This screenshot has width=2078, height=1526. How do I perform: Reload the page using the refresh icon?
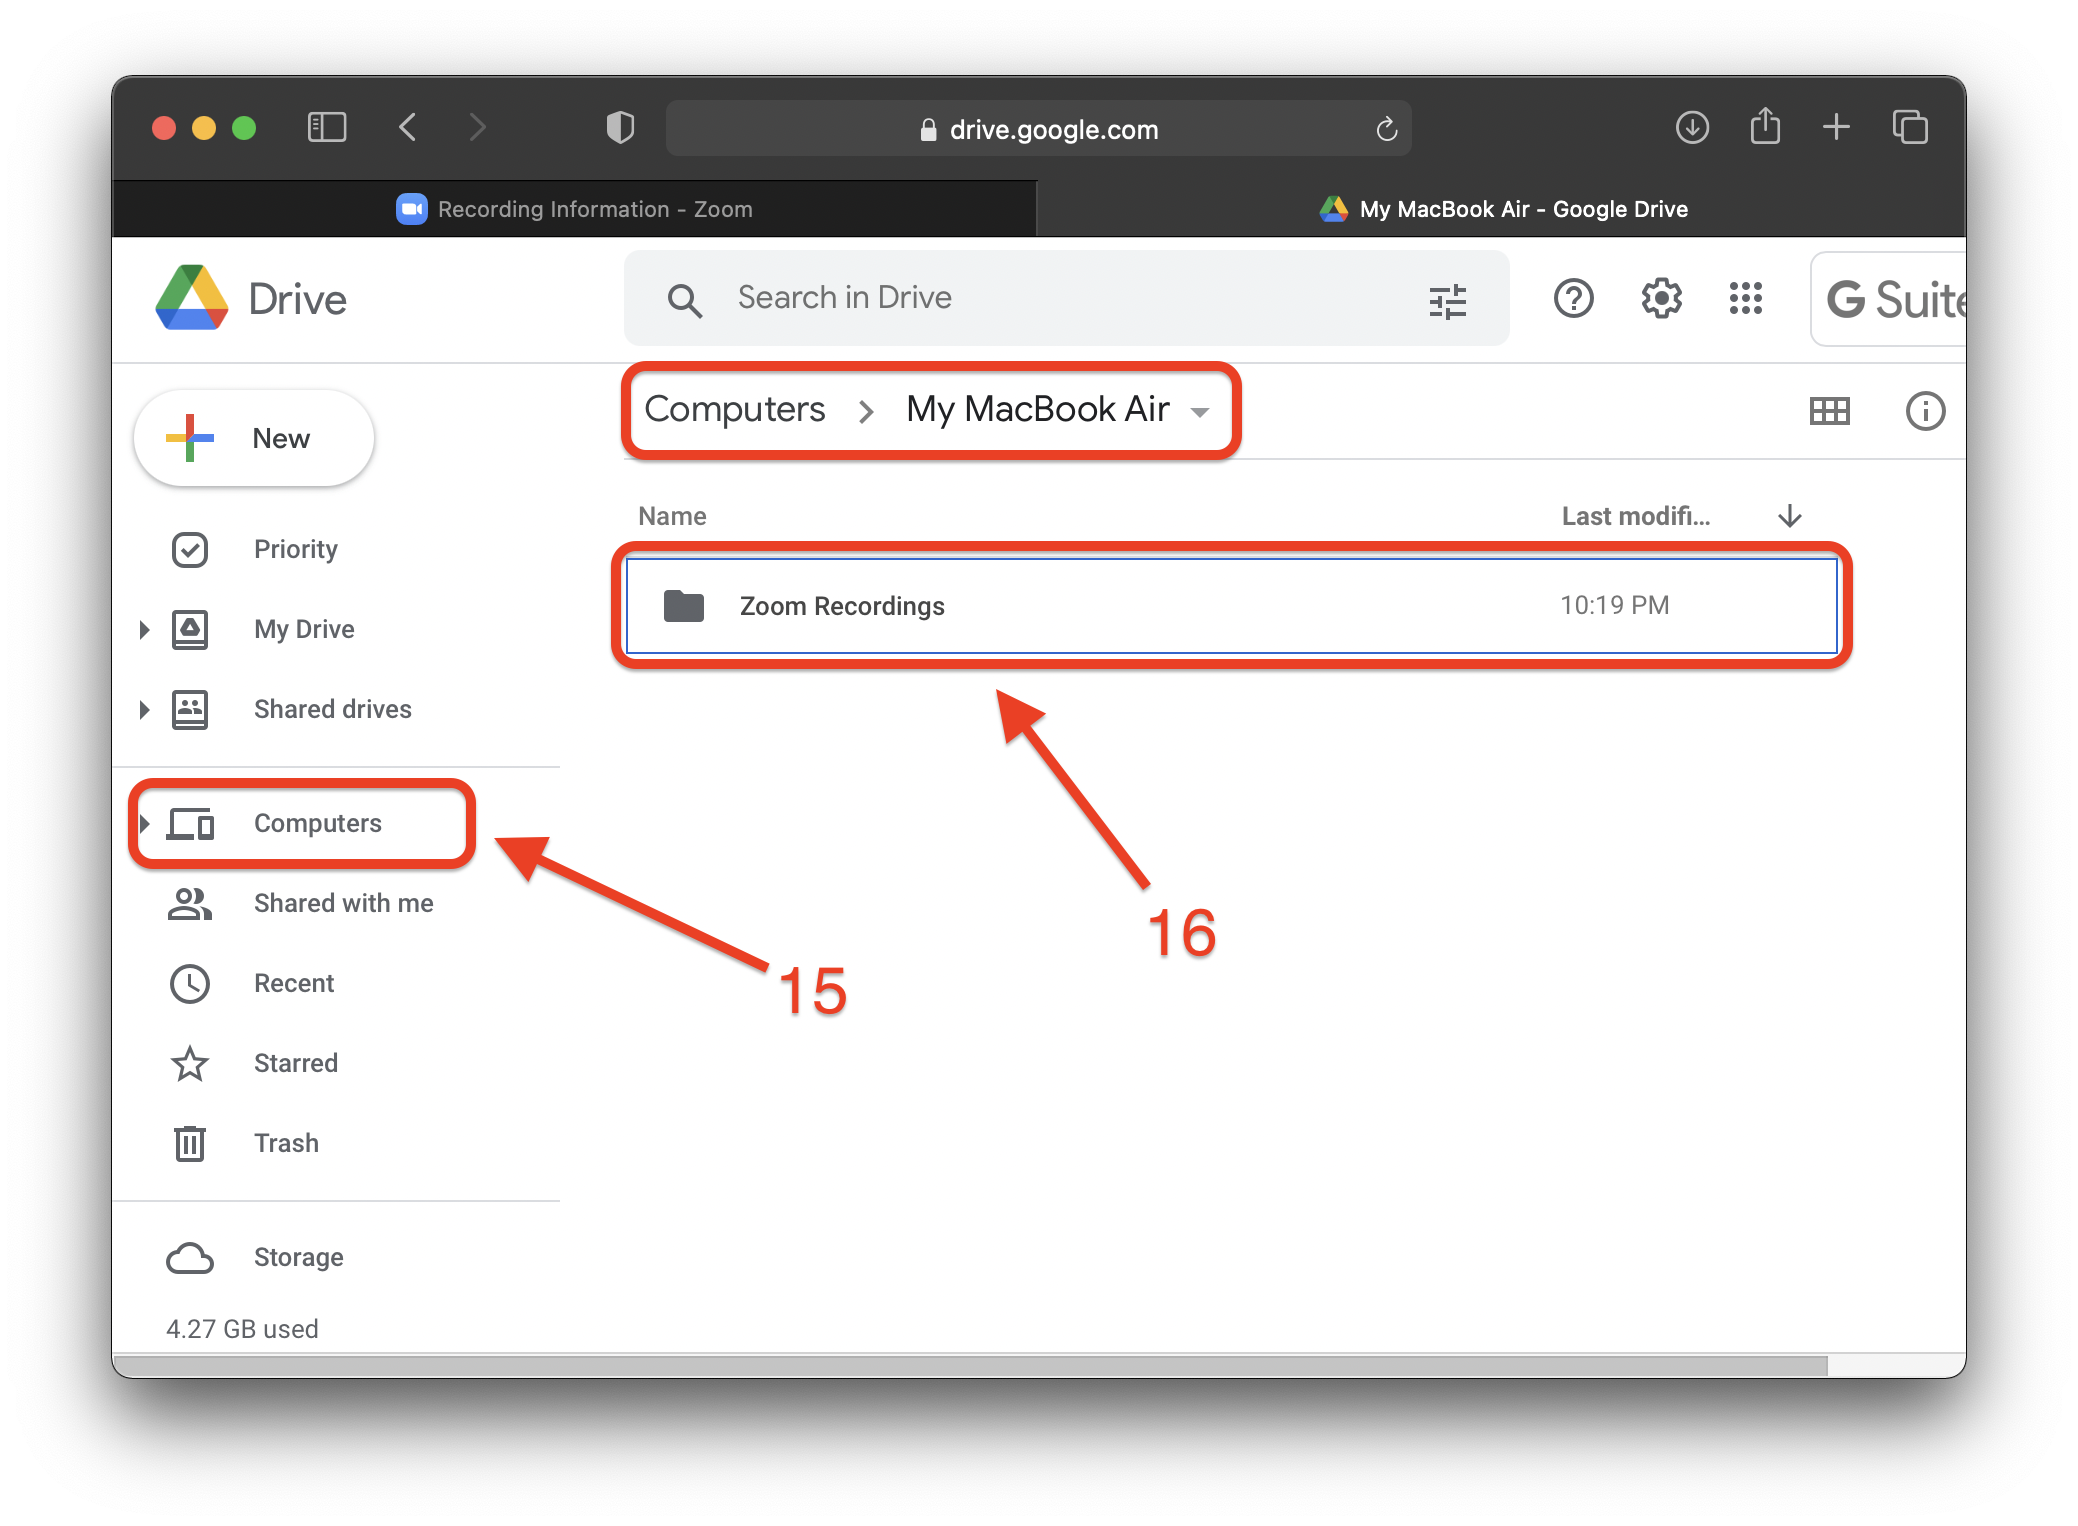1386,129
